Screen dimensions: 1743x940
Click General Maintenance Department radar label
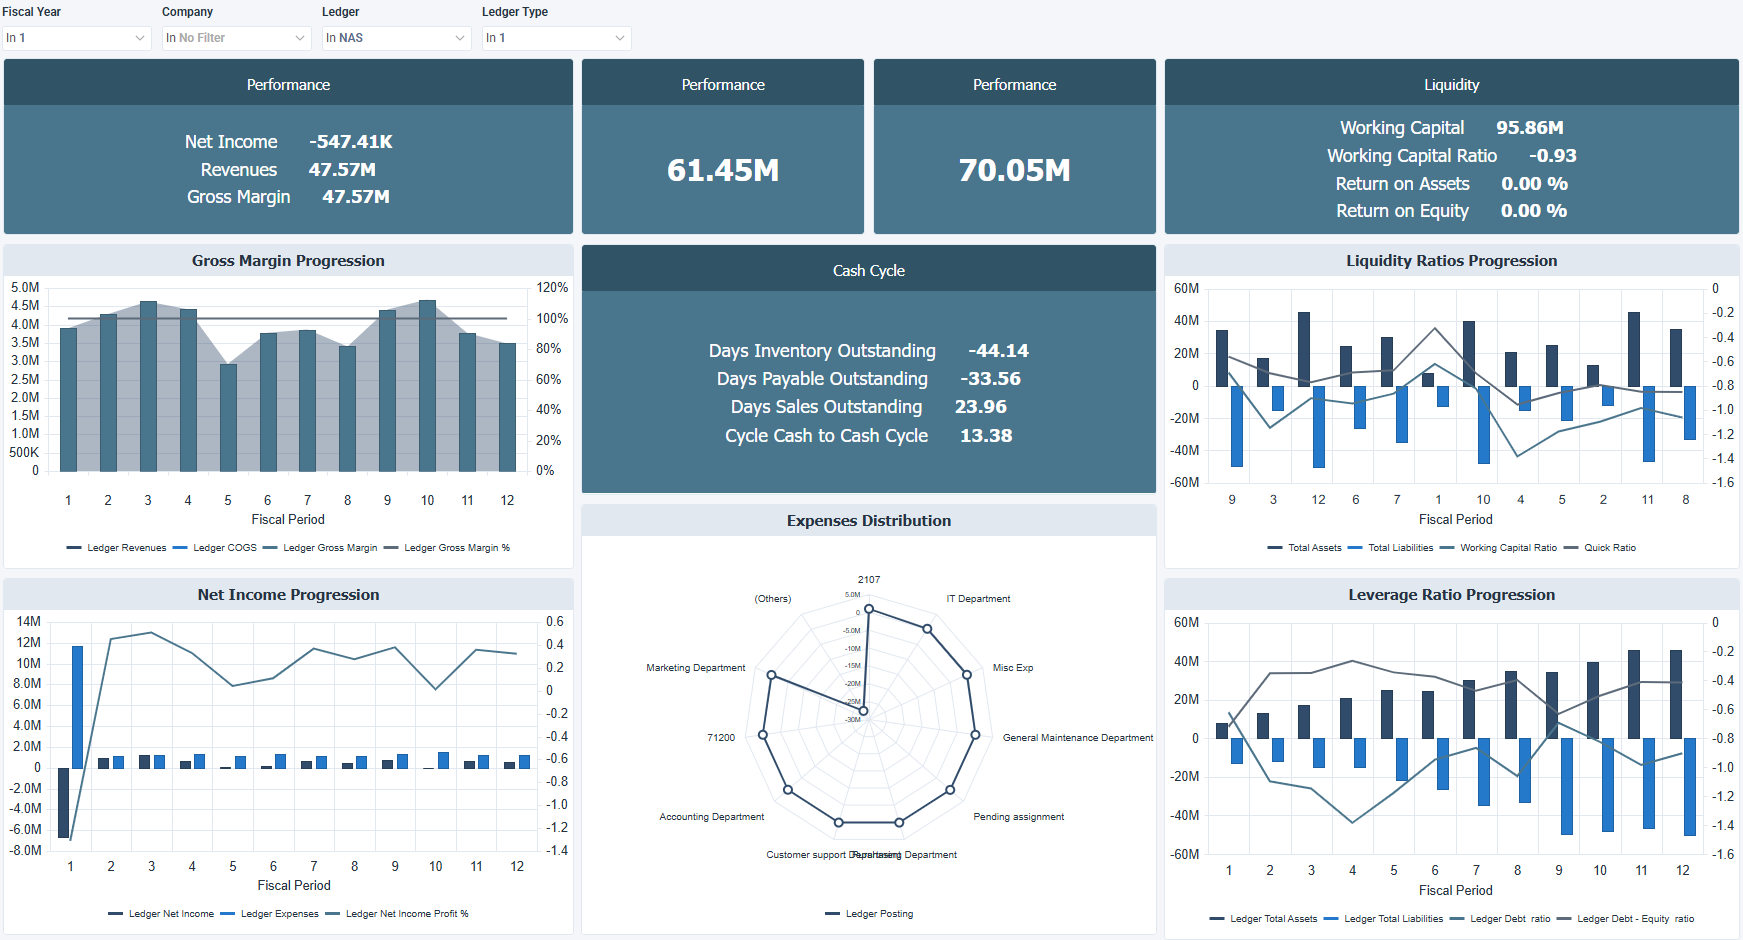[x=1078, y=738]
